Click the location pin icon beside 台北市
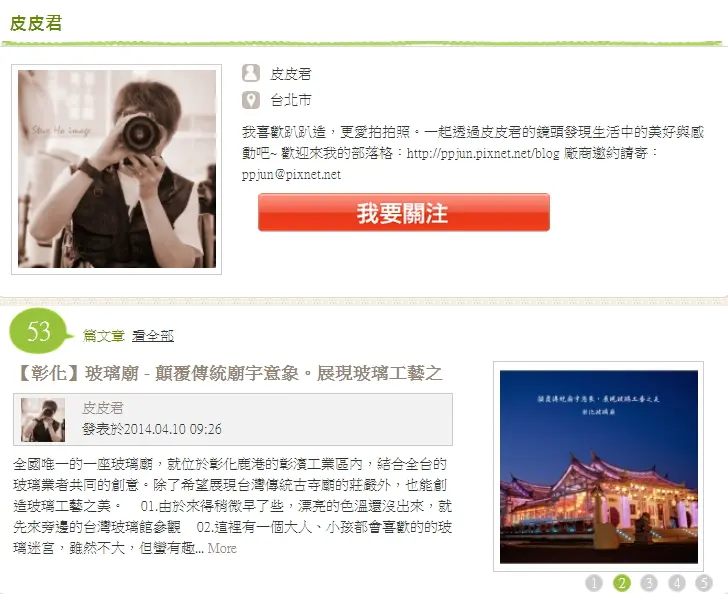This screenshot has height=594, width=728. [251, 100]
